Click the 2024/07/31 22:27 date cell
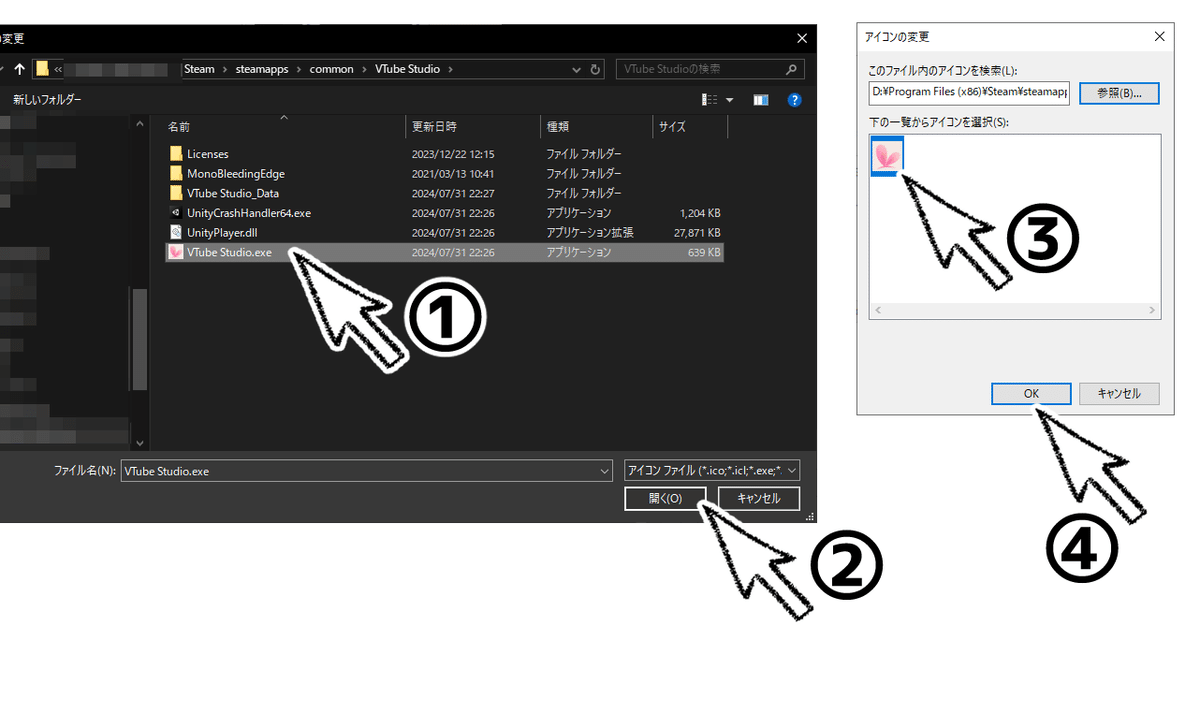 point(453,193)
